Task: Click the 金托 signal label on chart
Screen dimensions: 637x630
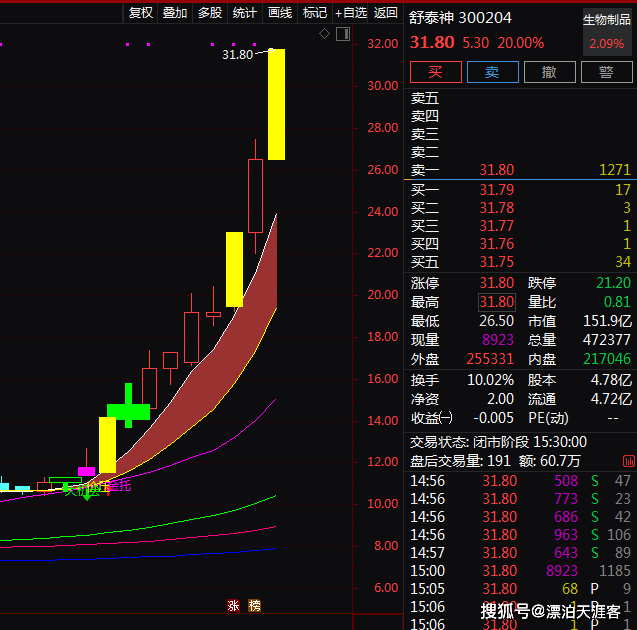Action: tap(117, 486)
